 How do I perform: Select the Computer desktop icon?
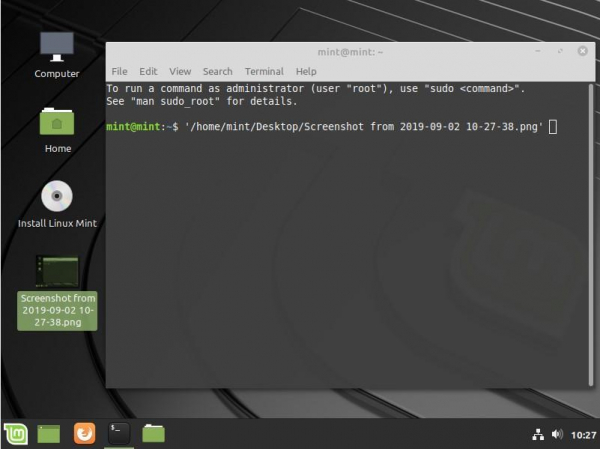(57, 47)
